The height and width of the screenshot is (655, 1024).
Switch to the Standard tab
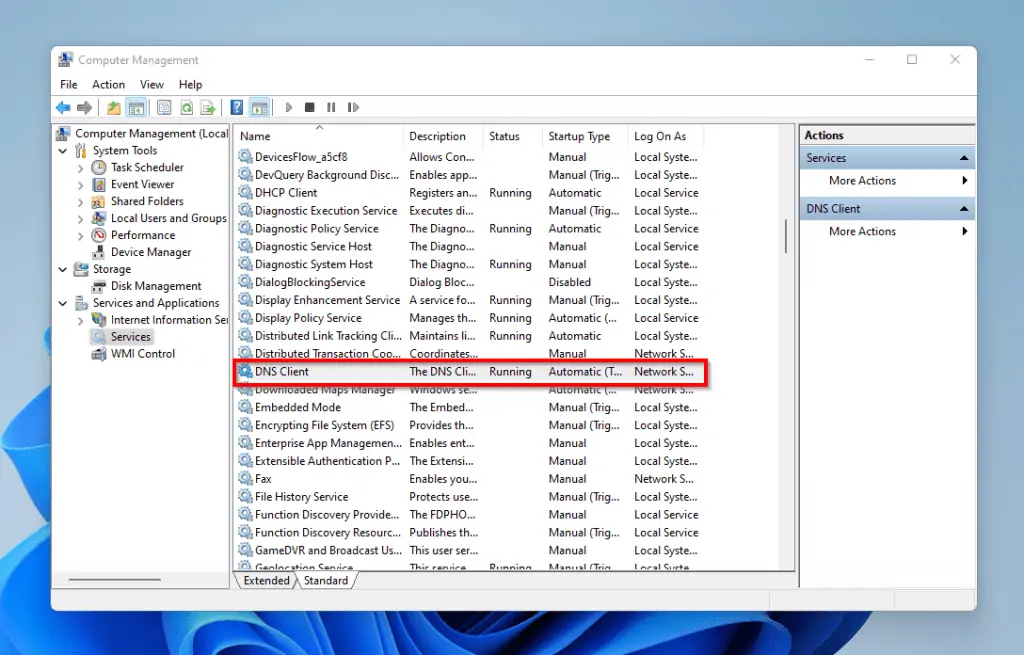point(327,580)
